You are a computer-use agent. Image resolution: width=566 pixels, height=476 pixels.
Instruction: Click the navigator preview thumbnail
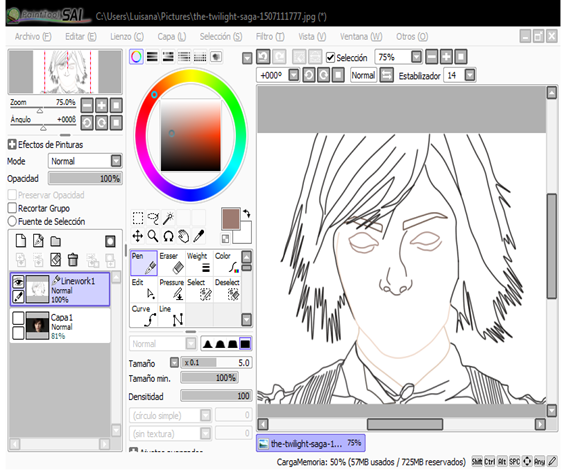point(65,72)
